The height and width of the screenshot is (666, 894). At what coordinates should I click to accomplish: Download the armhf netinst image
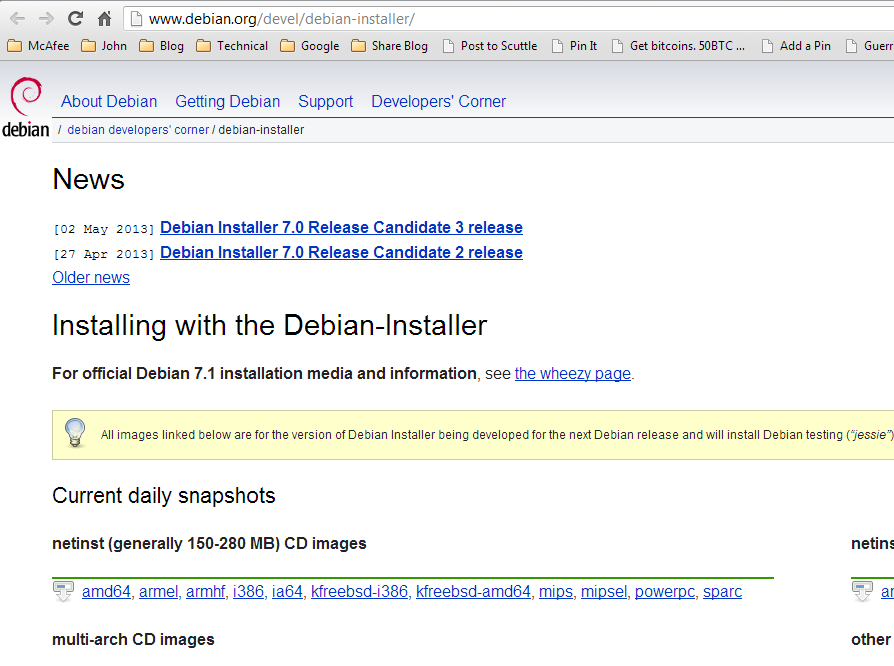point(206,592)
